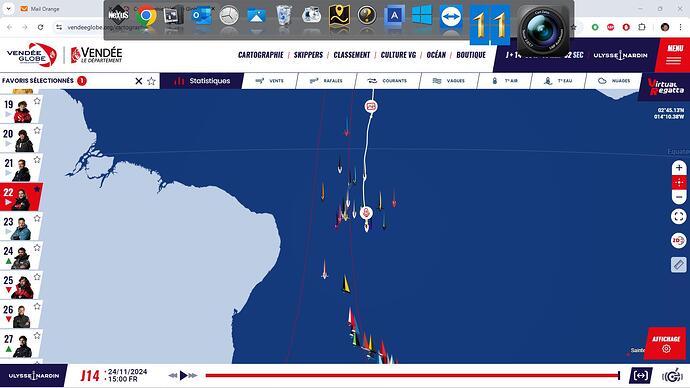Favorite the skipper ranked 23
690x388 pixels.
(37, 219)
